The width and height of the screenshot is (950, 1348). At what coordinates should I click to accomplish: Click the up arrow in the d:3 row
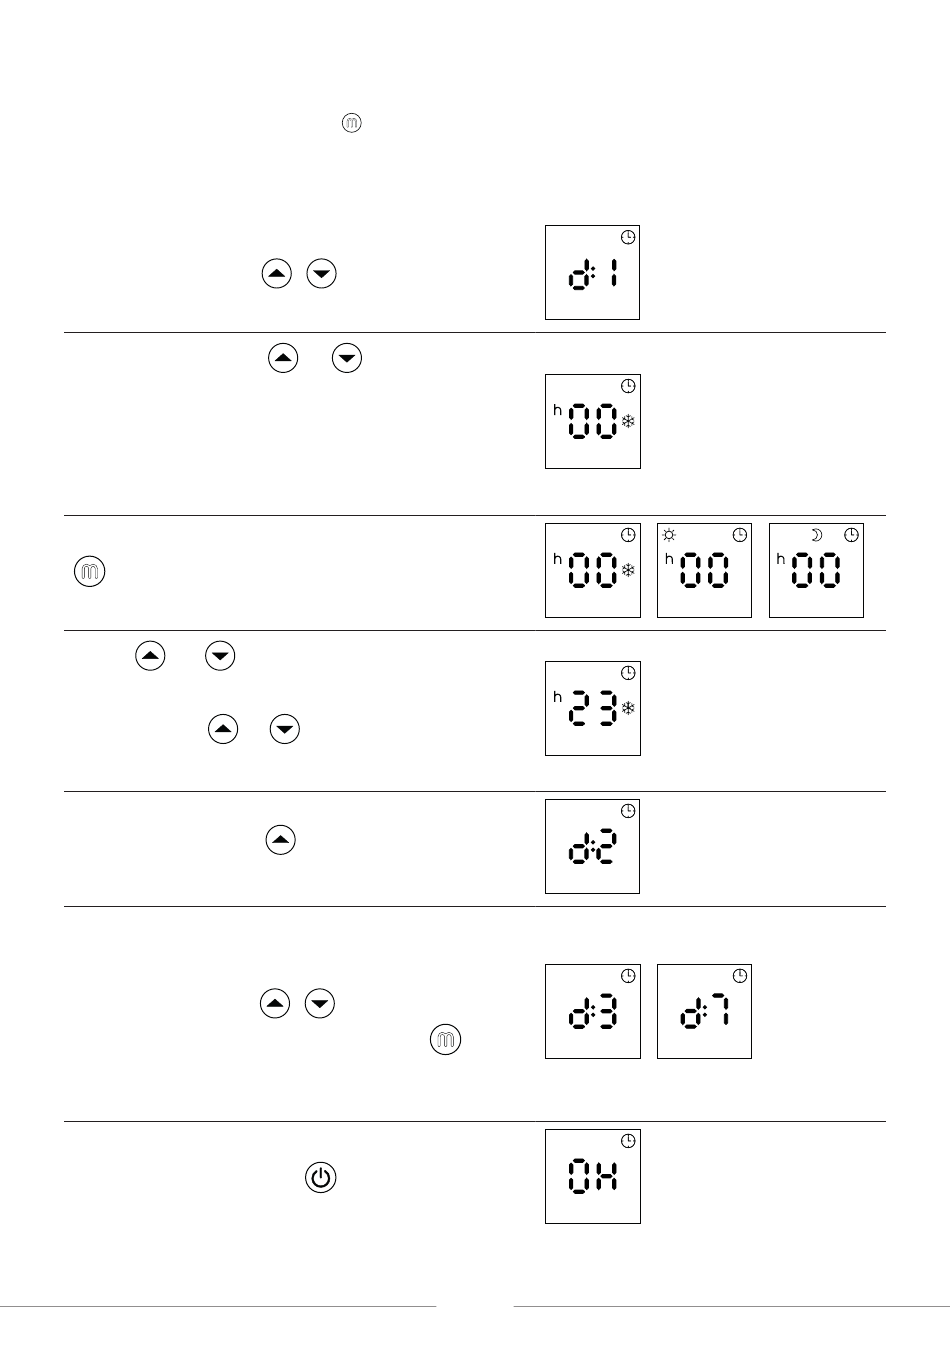point(275,1003)
